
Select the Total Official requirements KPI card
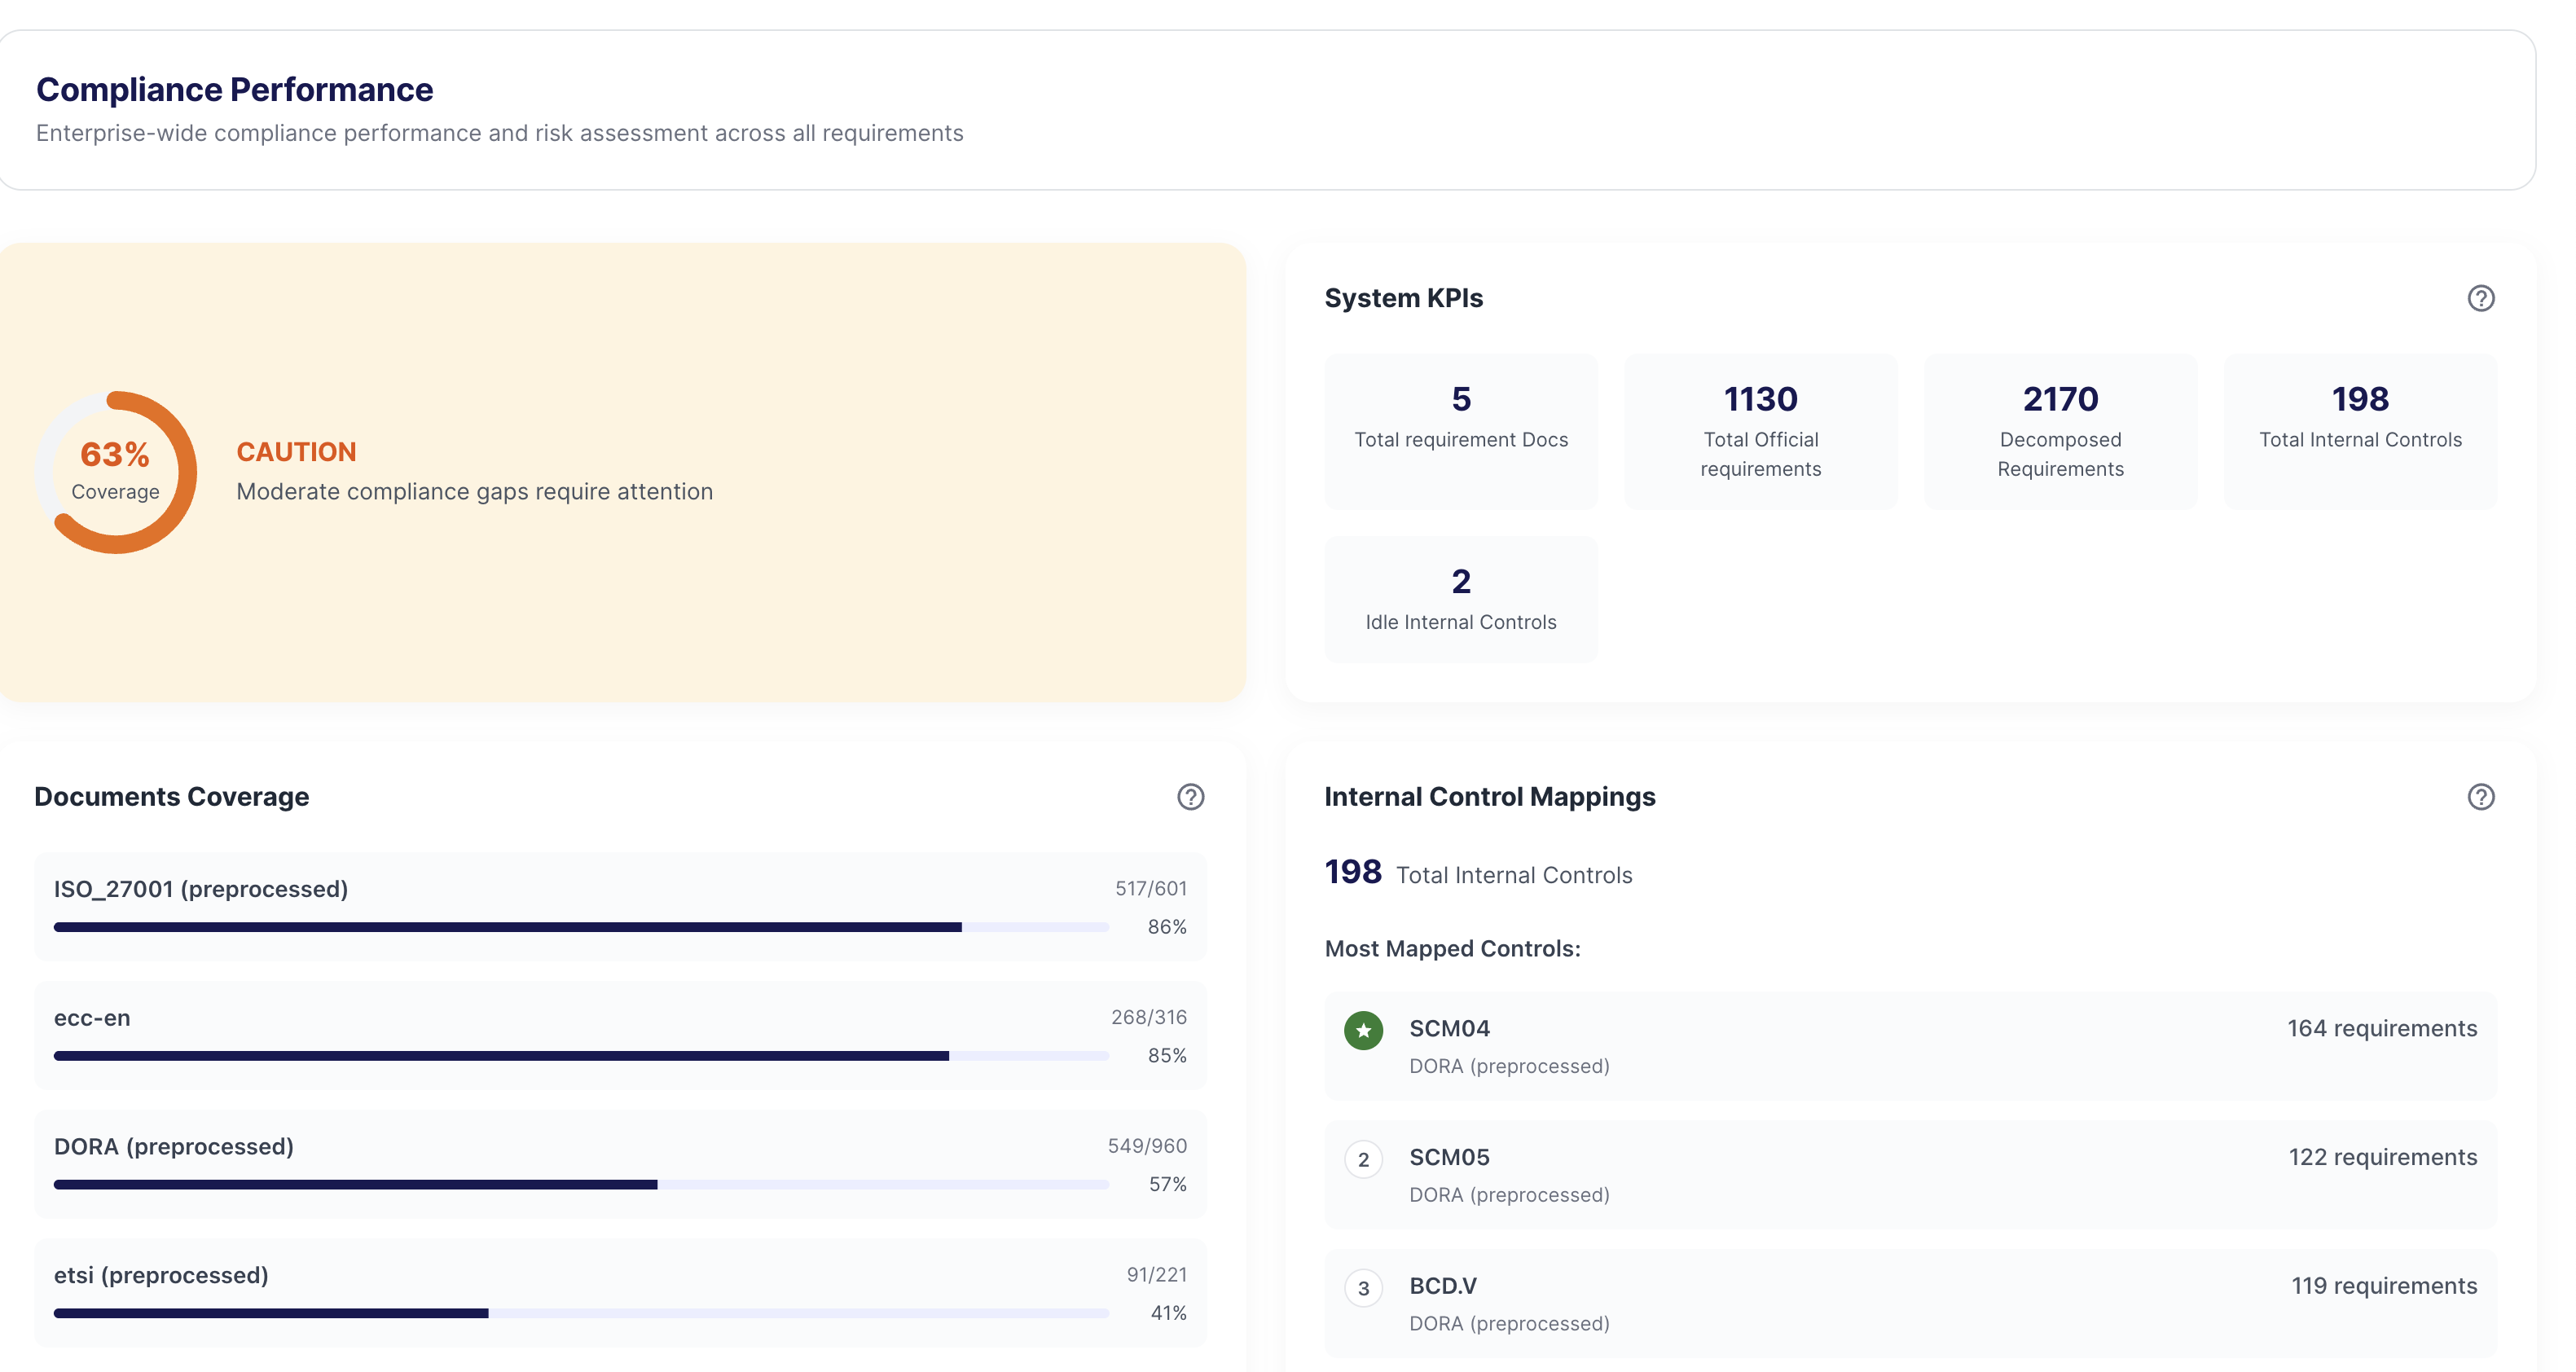[x=1760, y=430]
